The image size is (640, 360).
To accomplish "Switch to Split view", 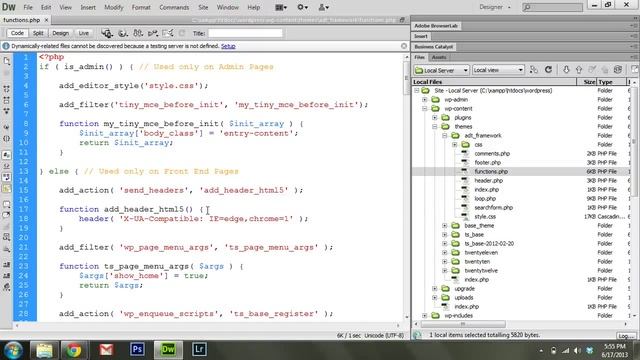I will pyautogui.click(x=38, y=33).
